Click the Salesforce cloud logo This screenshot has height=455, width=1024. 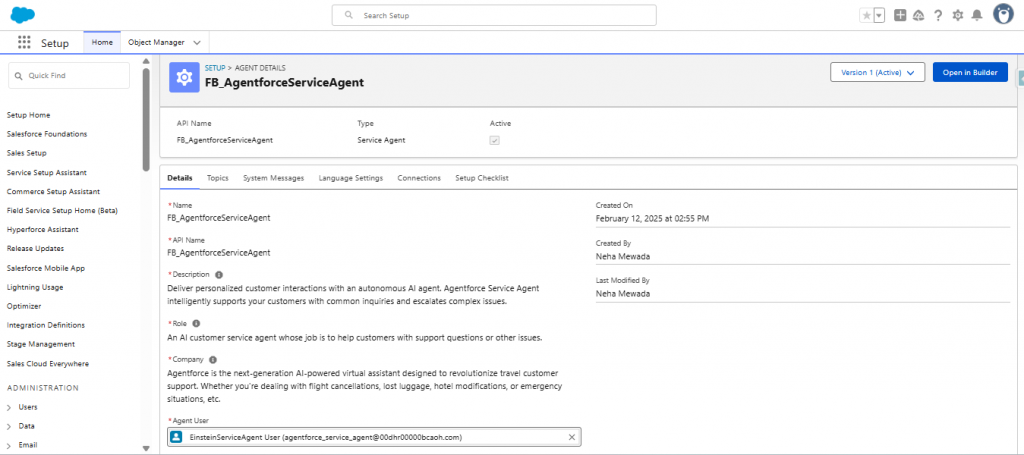pos(22,14)
